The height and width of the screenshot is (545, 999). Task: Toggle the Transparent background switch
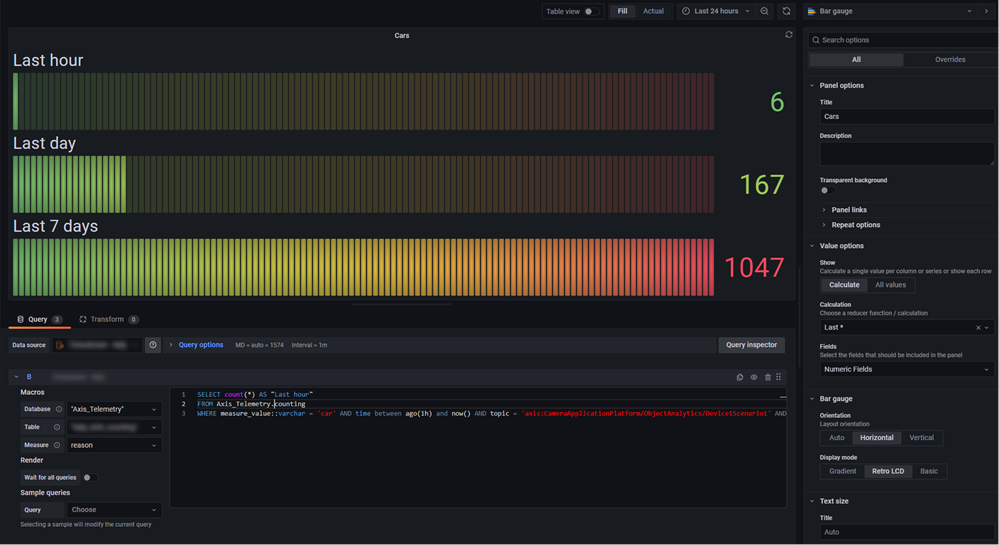827,191
